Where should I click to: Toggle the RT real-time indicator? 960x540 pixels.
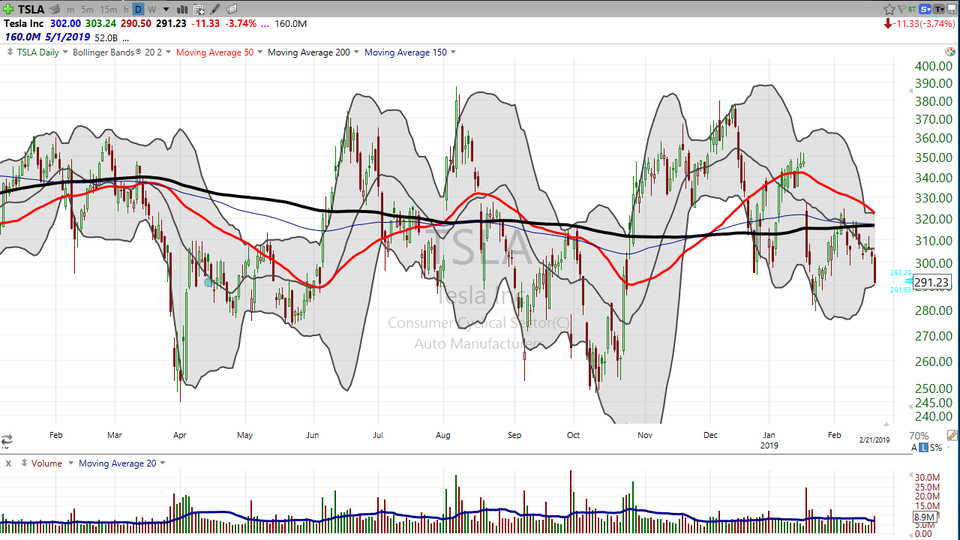click(912, 9)
